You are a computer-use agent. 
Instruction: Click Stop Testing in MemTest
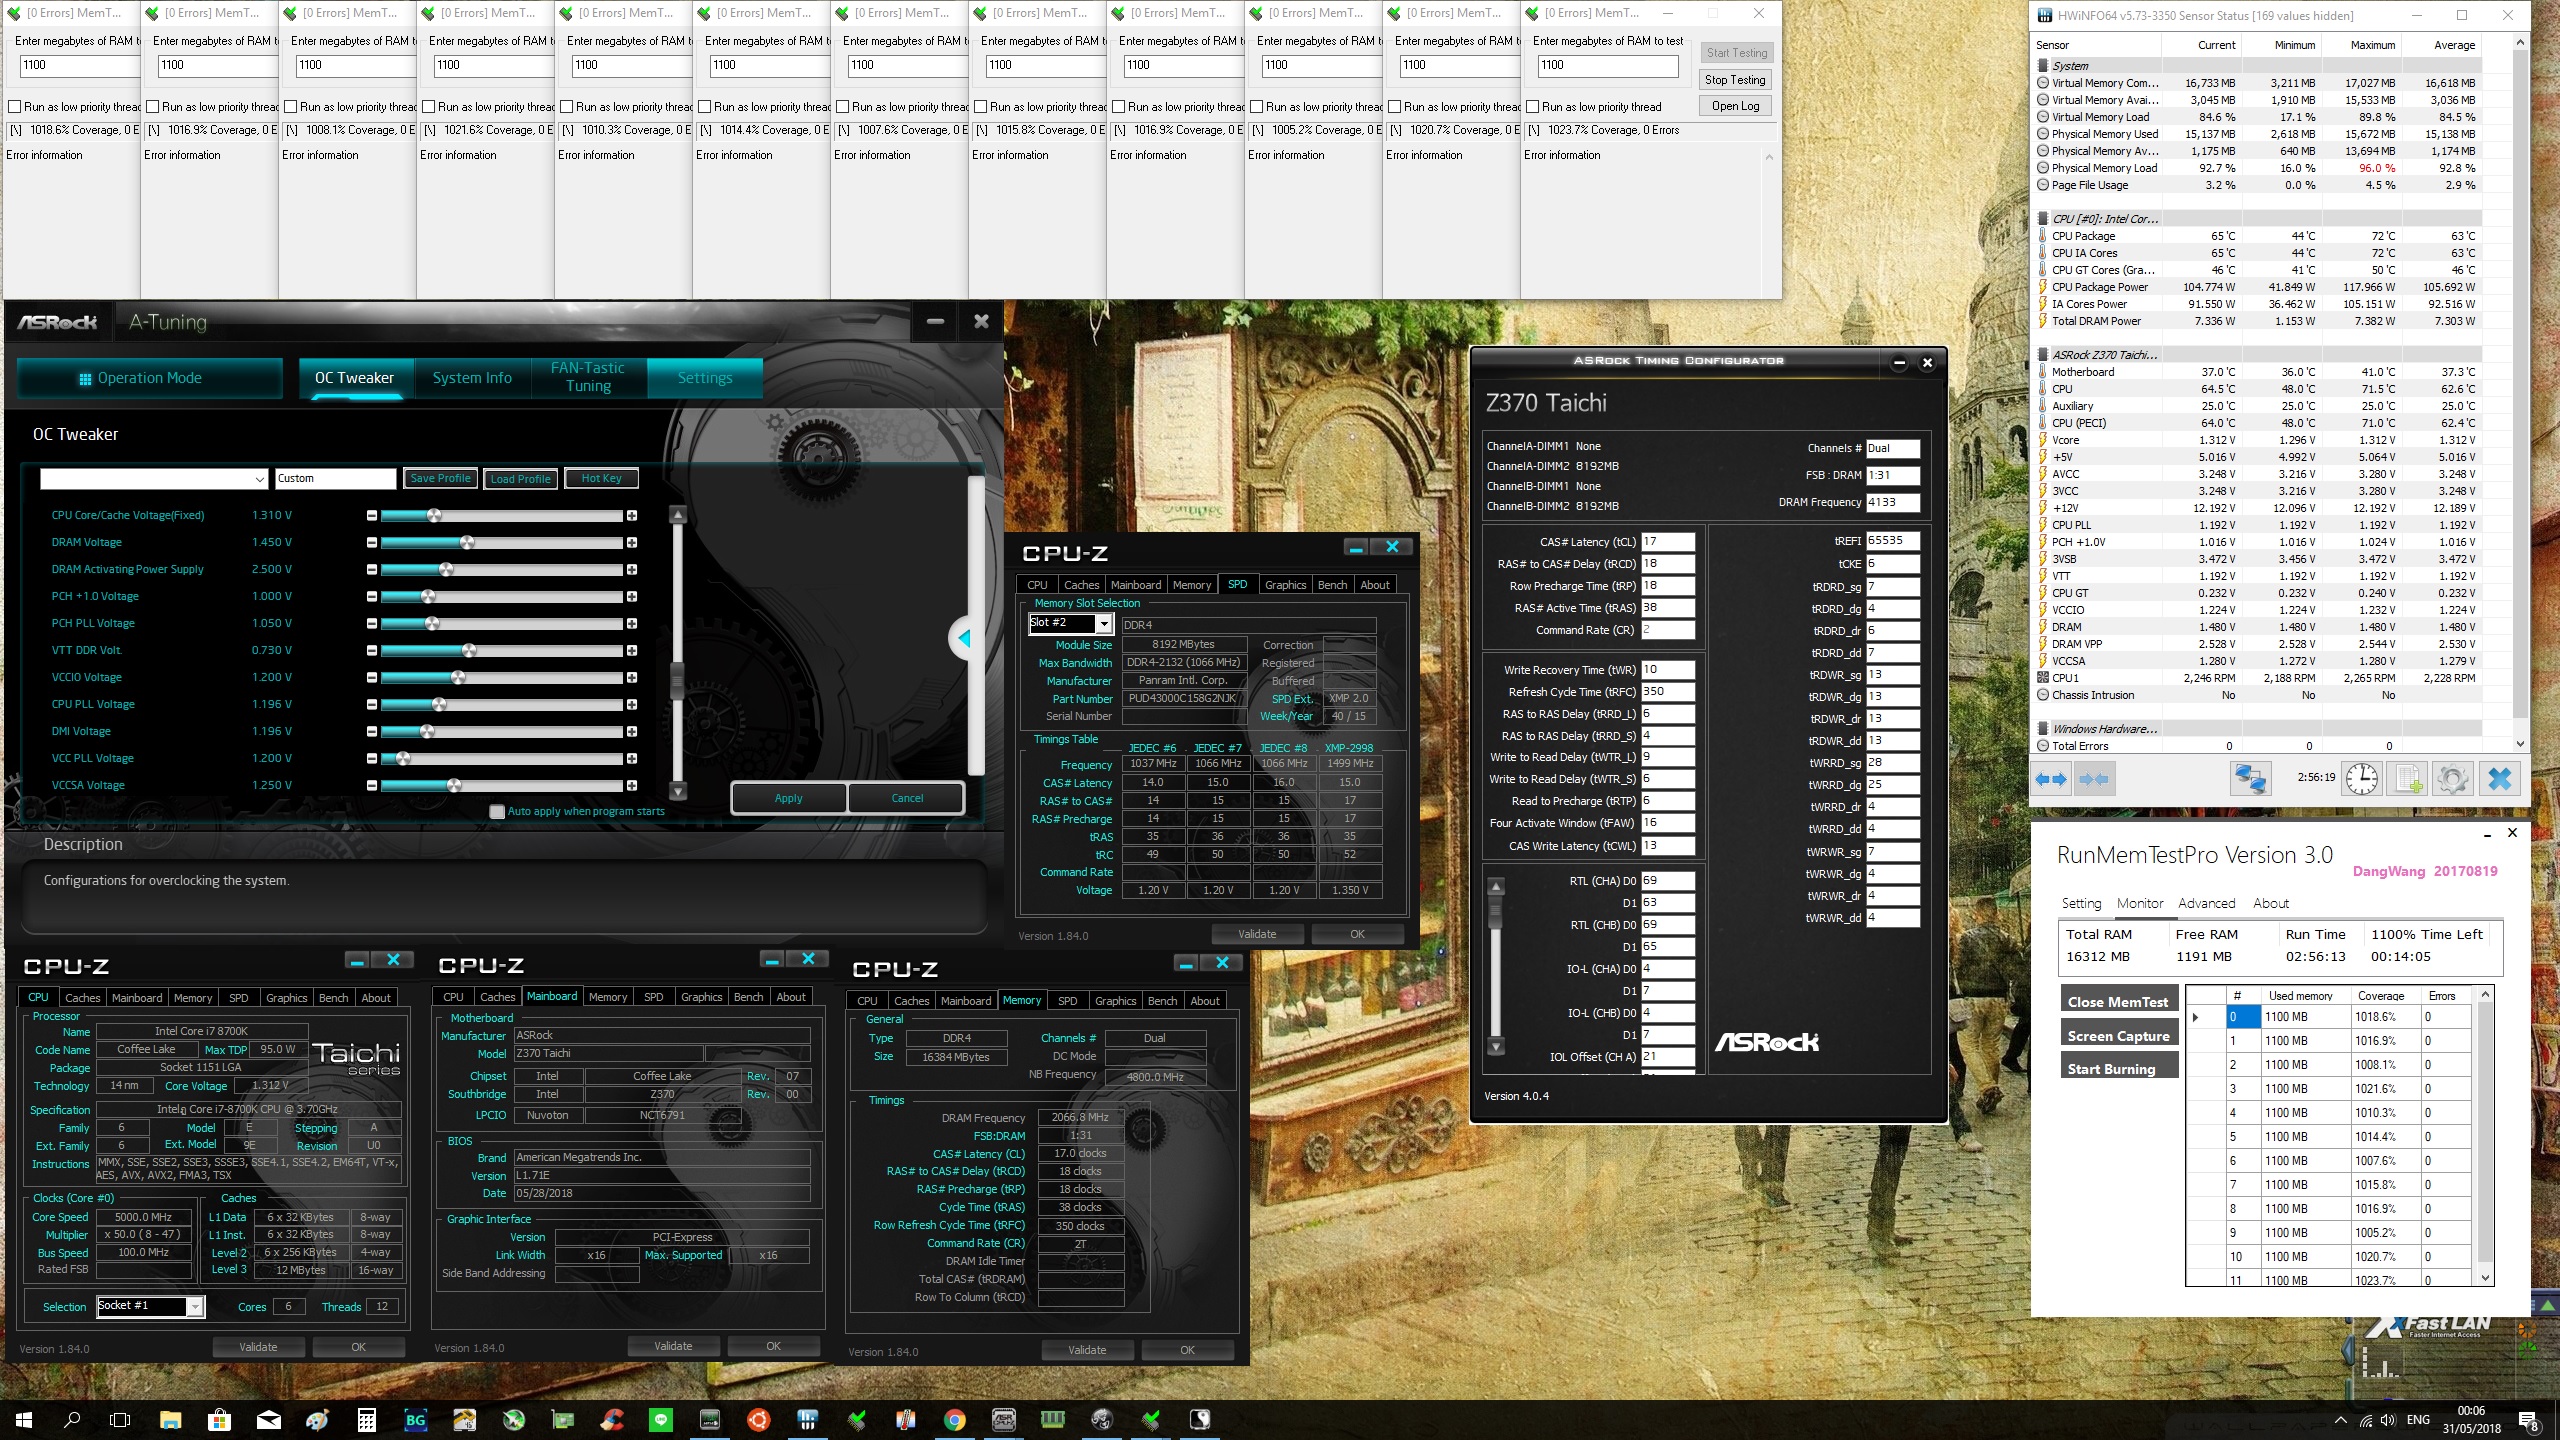[1735, 80]
